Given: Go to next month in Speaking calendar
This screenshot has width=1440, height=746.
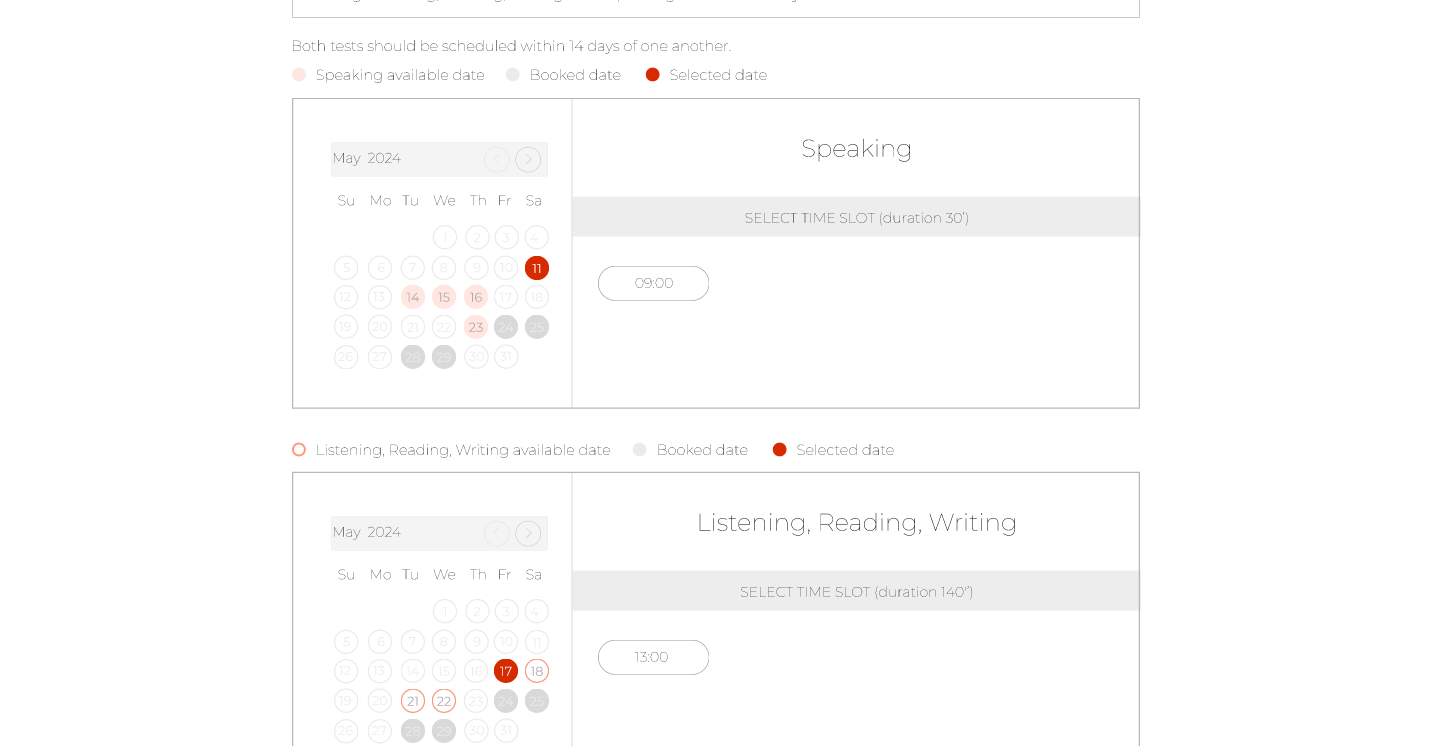Looking at the screenshot, I should [528, 159].
